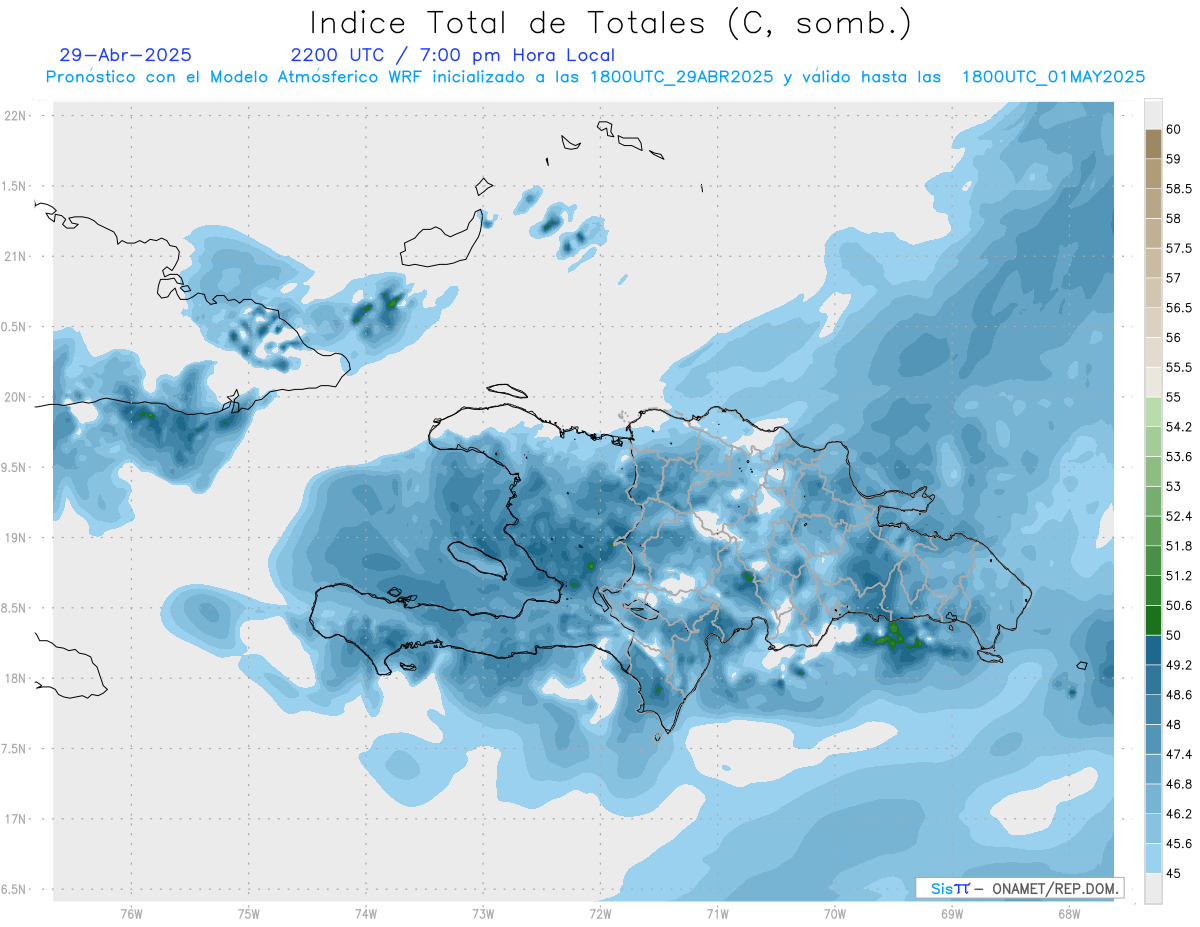Click the colorbar value "46.8"

[1179, 784]
